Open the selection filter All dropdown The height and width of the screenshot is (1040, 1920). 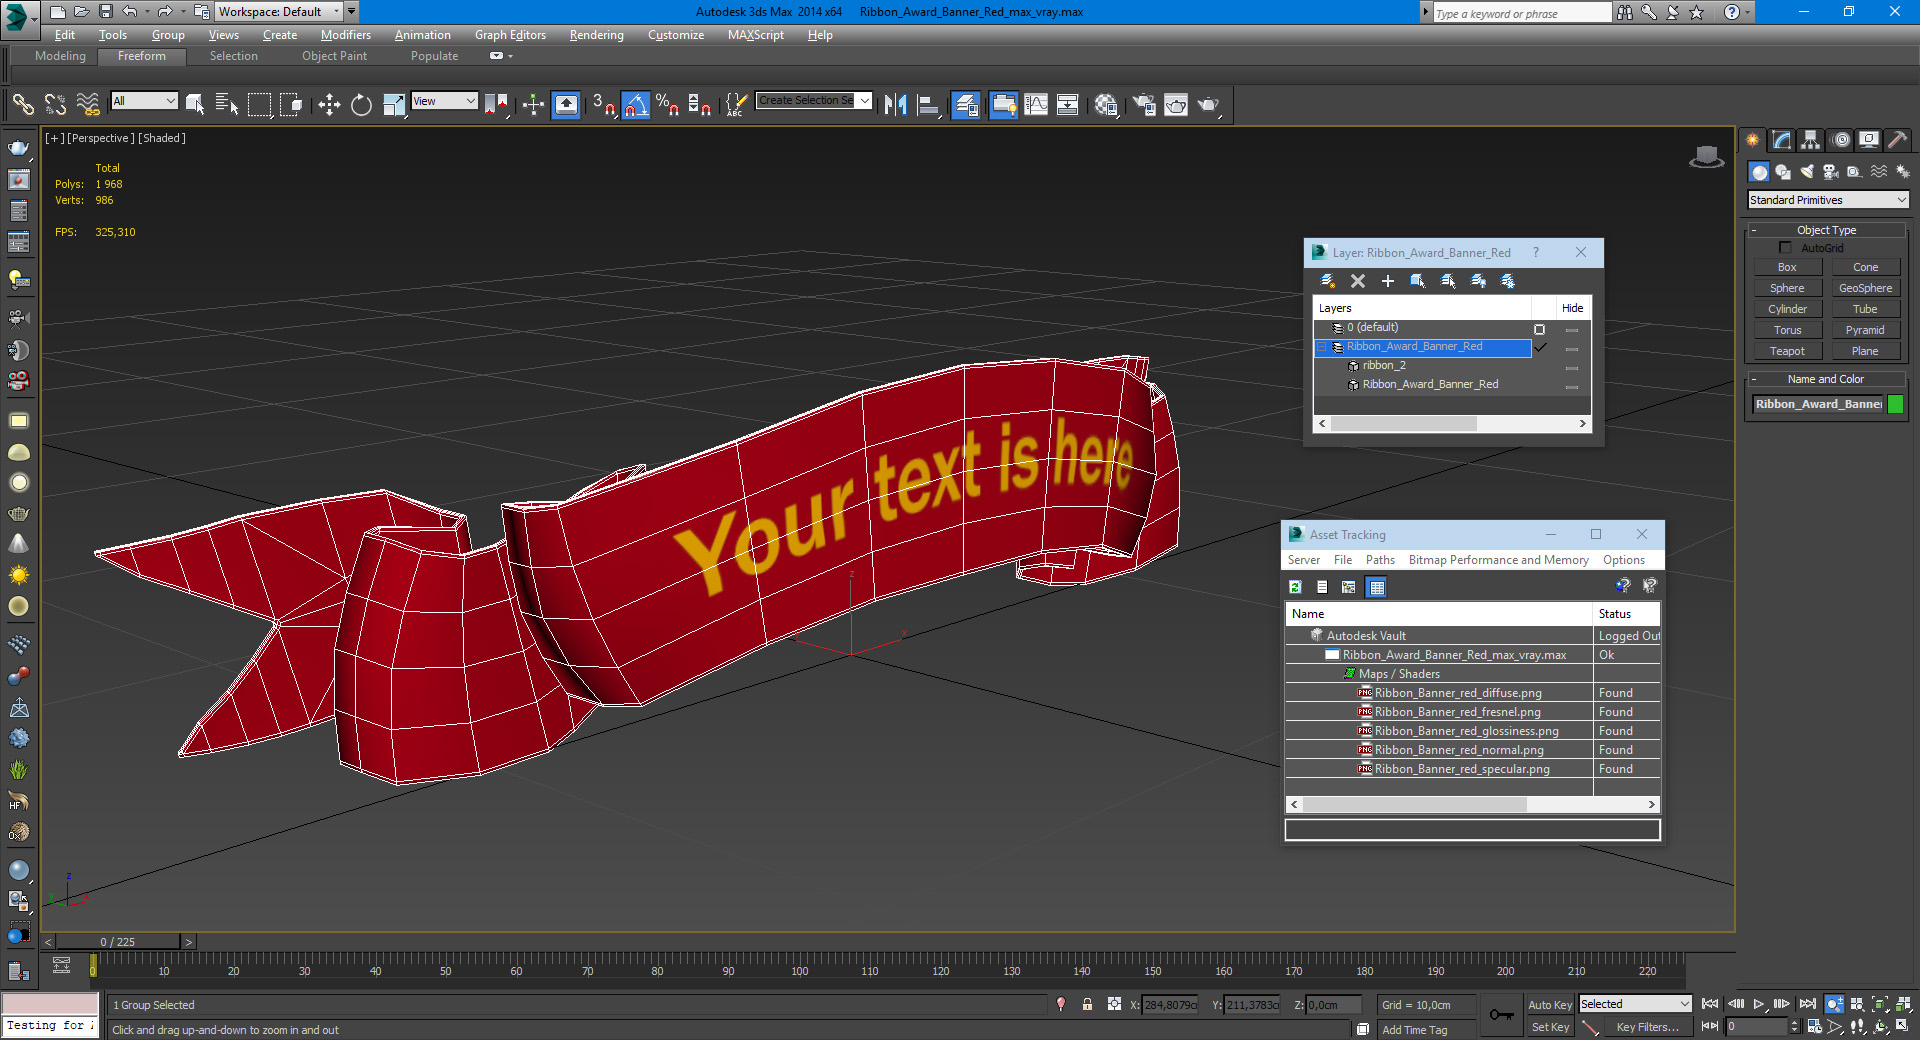pos(144,101)
